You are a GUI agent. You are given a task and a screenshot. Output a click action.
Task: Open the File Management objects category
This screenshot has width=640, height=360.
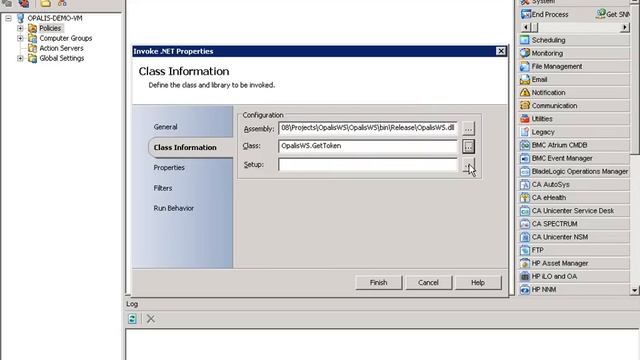point(574,66)
